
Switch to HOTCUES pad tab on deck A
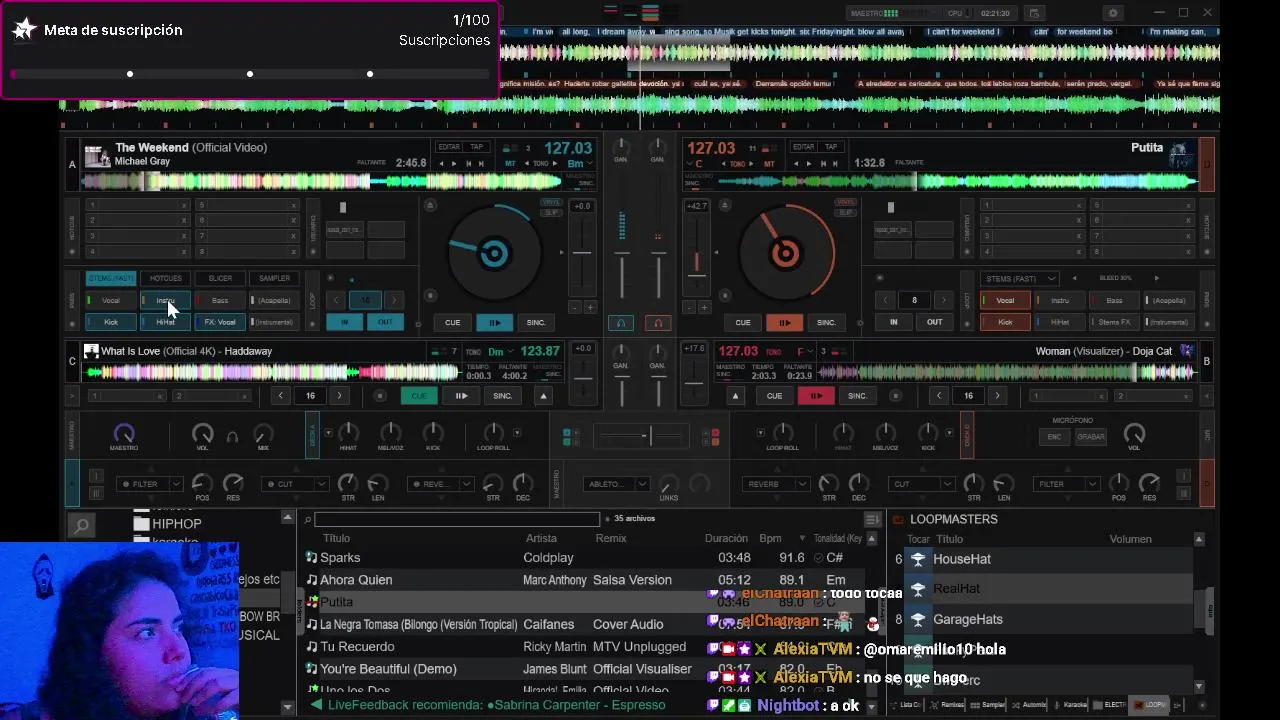(165, 278)
